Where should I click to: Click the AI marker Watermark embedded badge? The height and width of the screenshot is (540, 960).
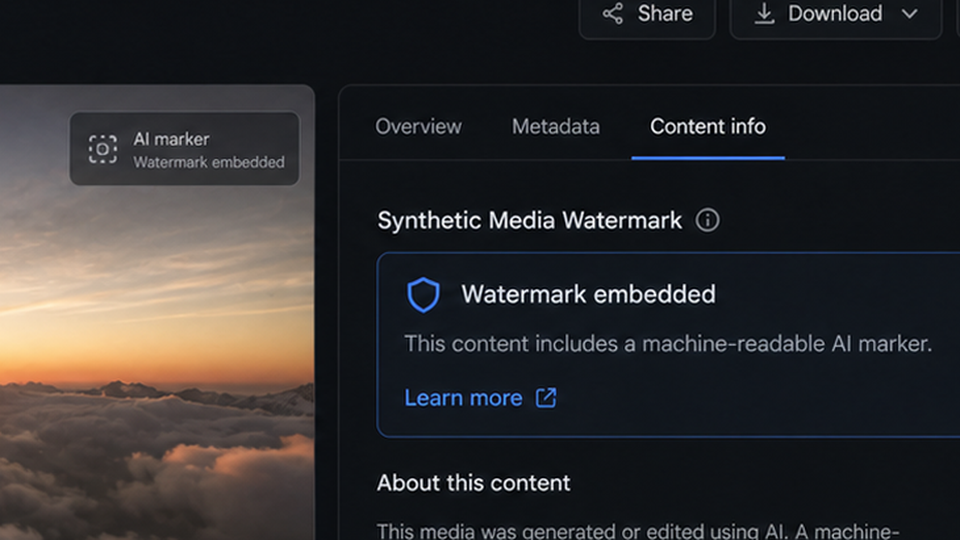click(184, 149)
